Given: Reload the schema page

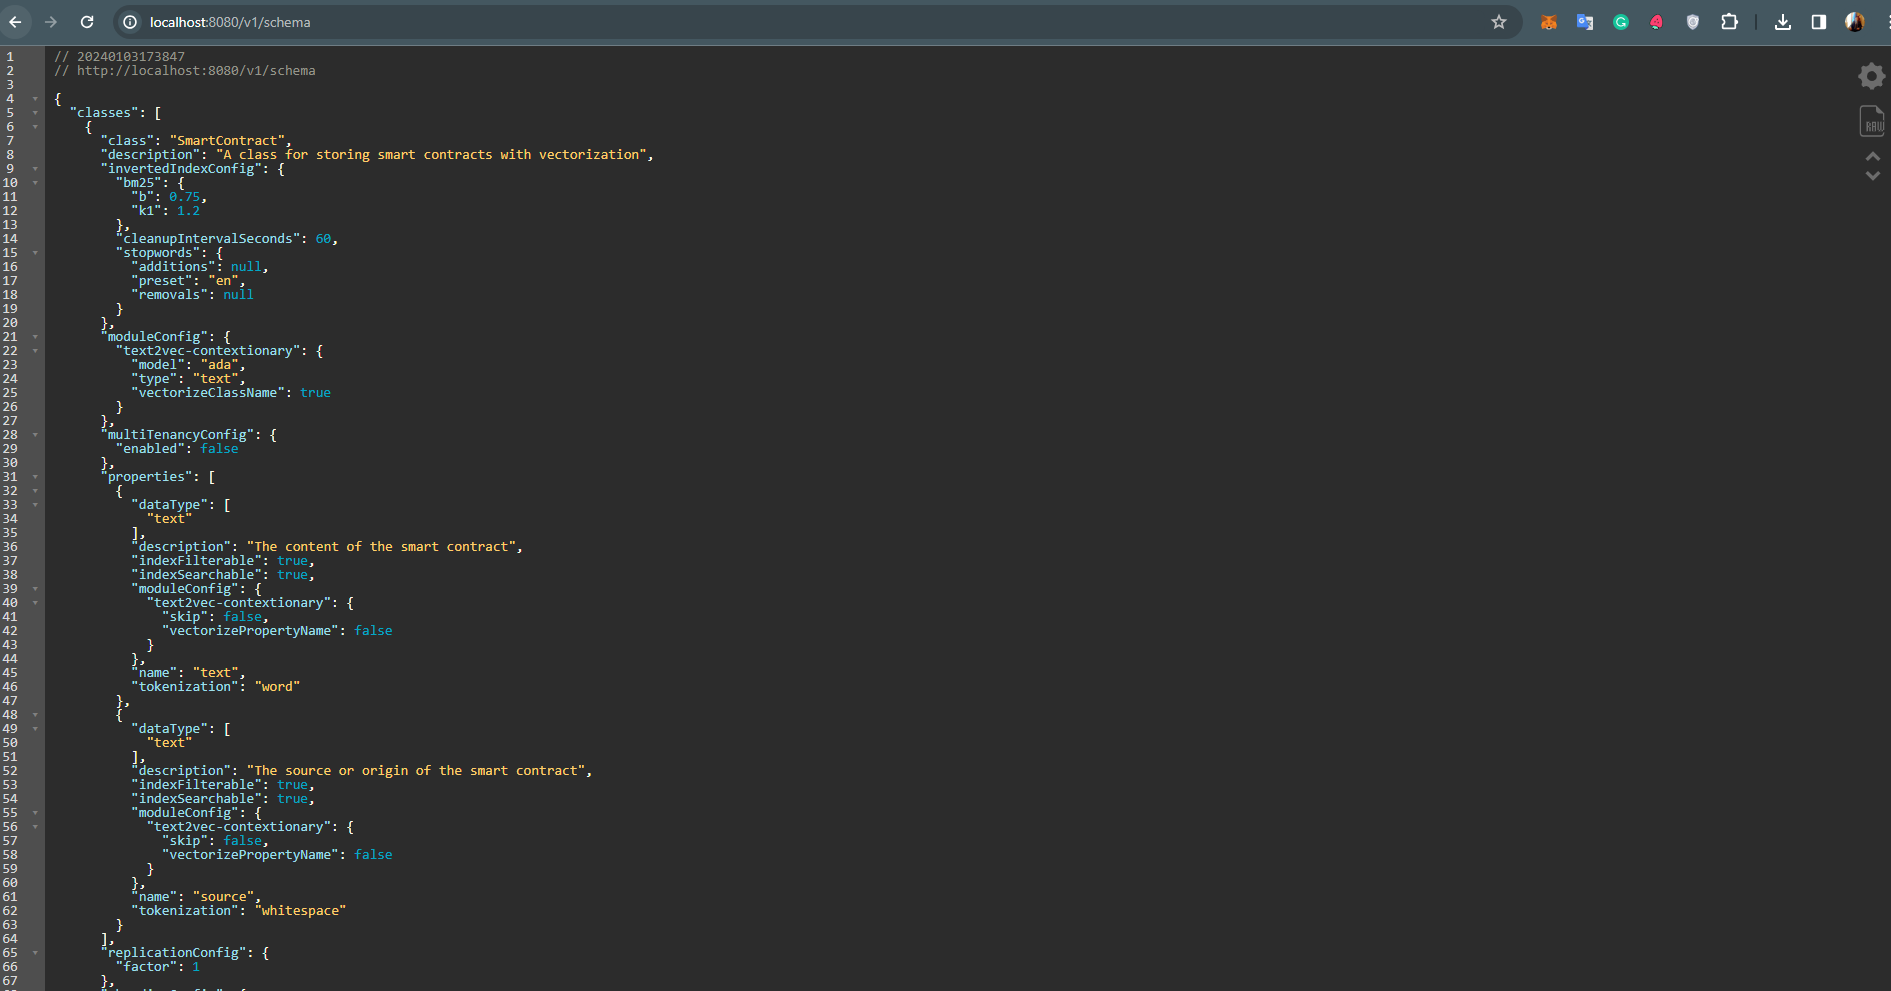Looking at the screenshot, I should [x=87, y=22].
